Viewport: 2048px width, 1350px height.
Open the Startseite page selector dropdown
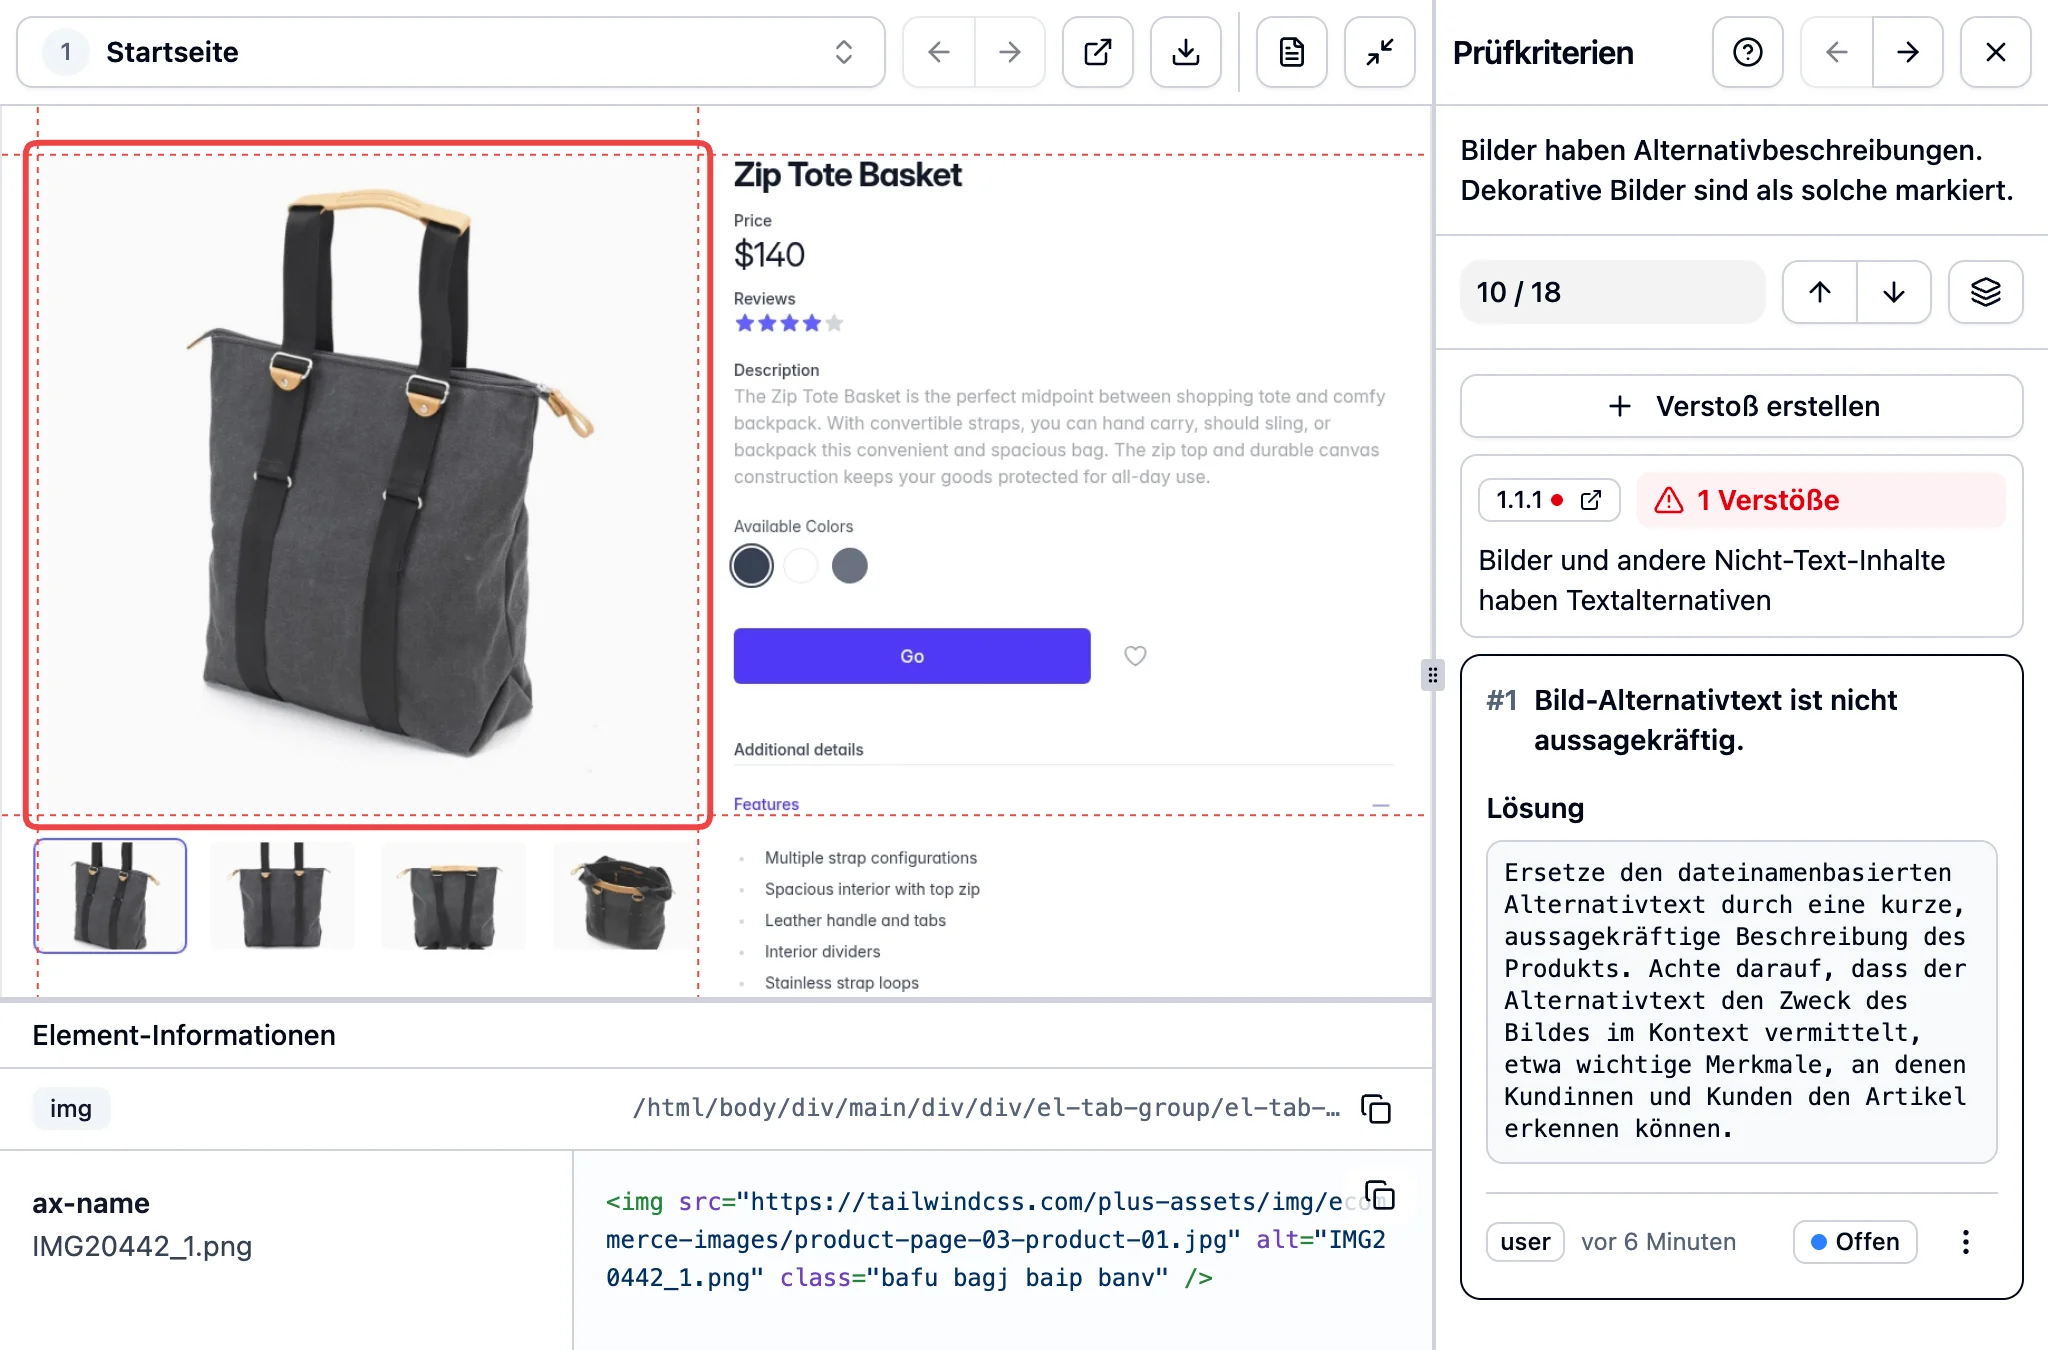point(450,52)
